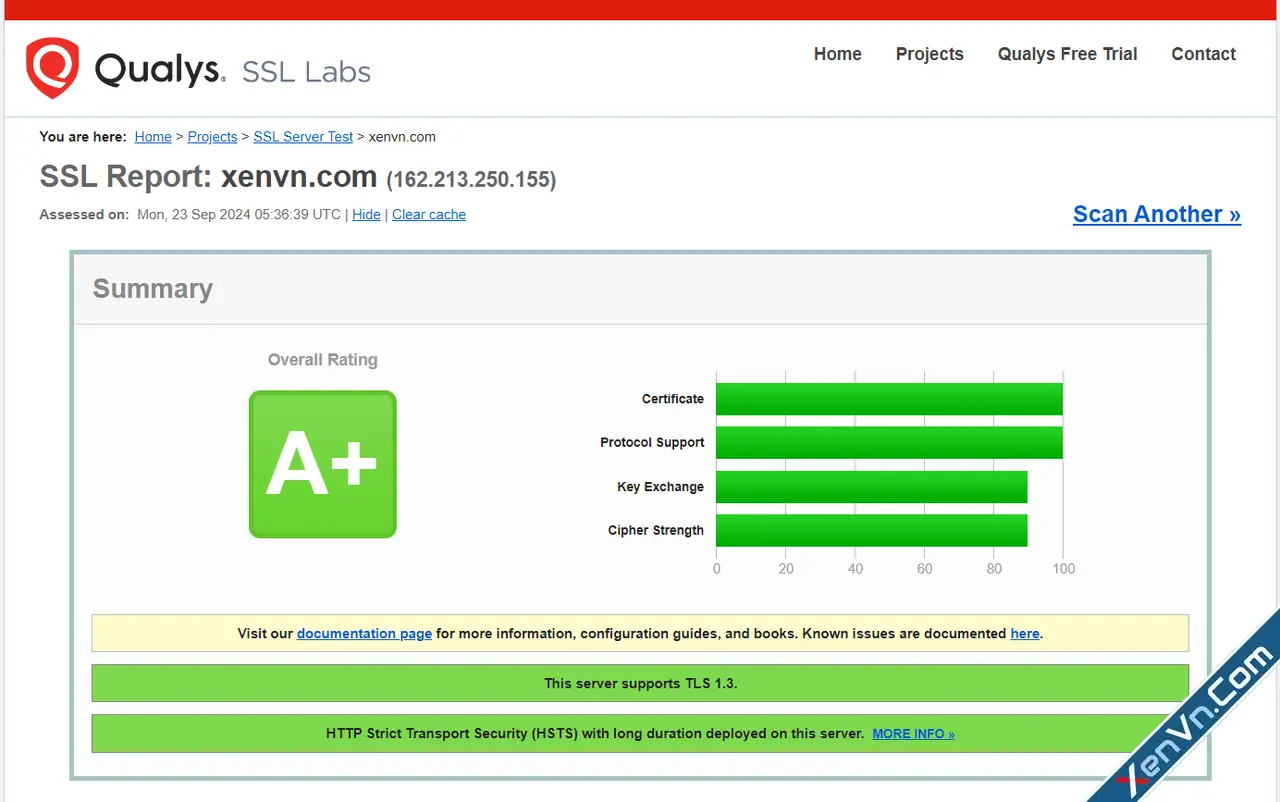Click the Summary section heading

[153, 289]
